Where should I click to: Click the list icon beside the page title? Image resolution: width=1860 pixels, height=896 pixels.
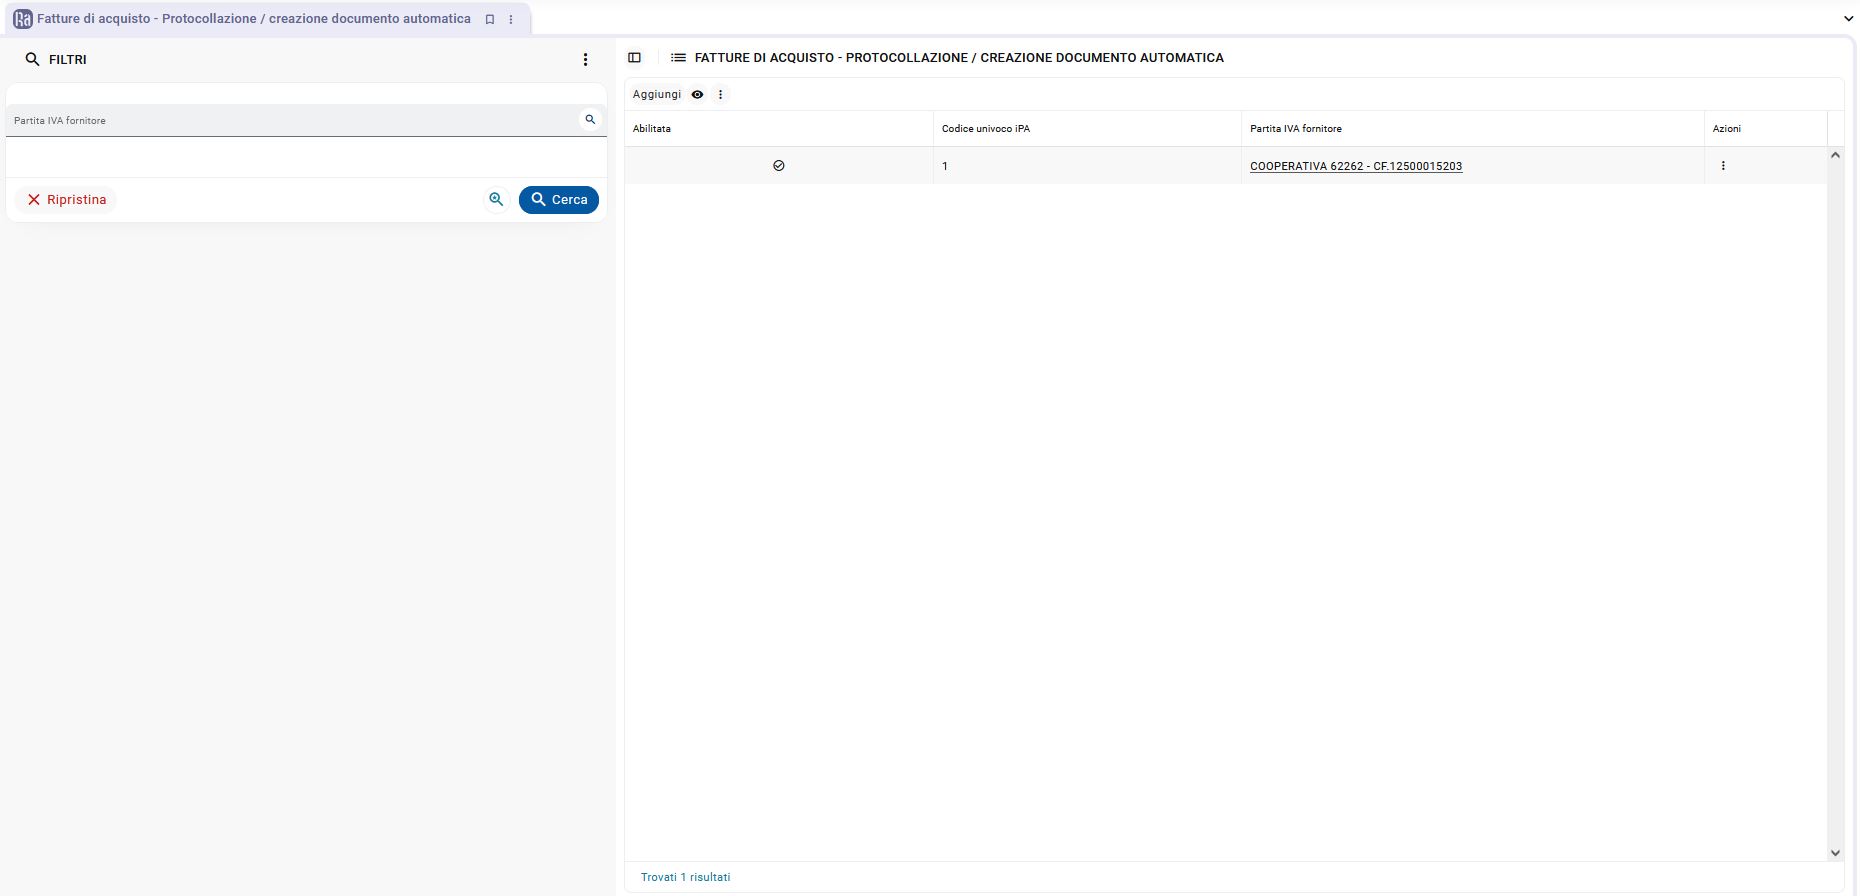[x=678, y=58]
